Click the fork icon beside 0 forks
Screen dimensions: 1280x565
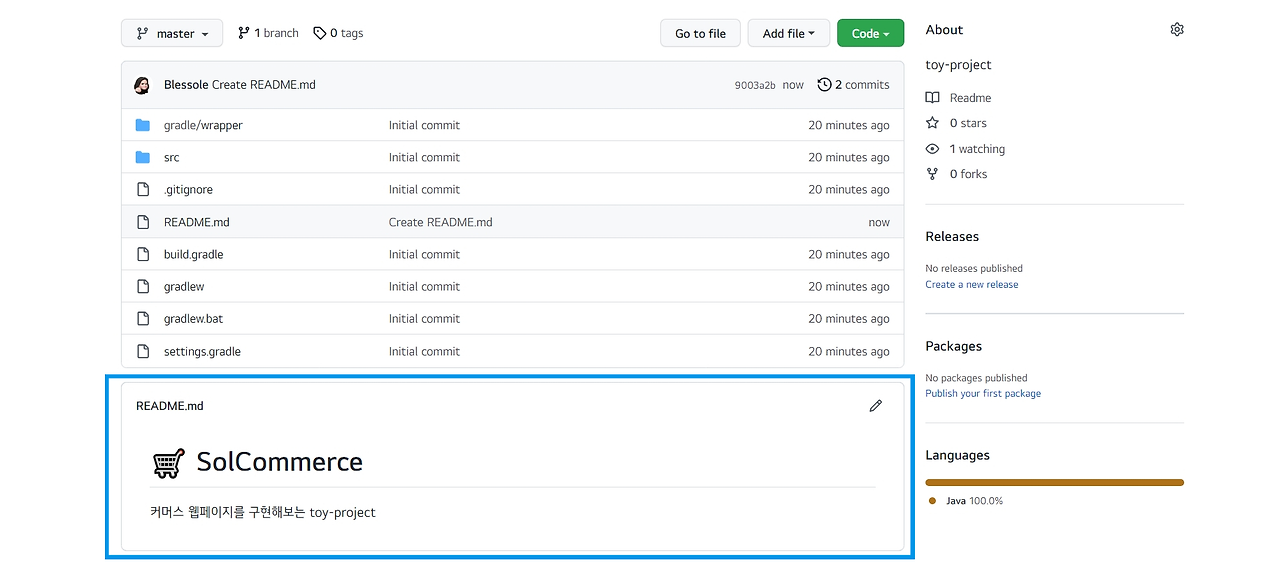(x=933, y=174)
